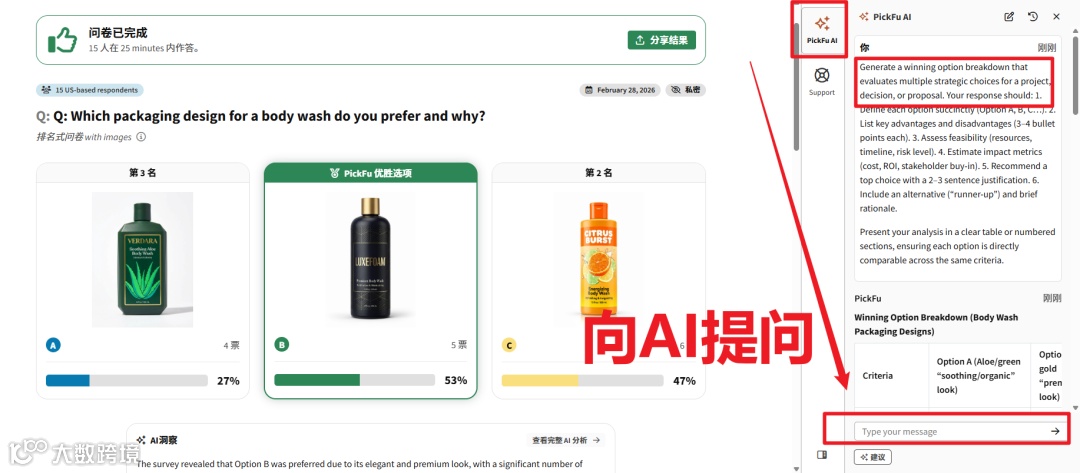
Task: Click the 私密 privacy eye badge
Action: click(x=685, y=90)
